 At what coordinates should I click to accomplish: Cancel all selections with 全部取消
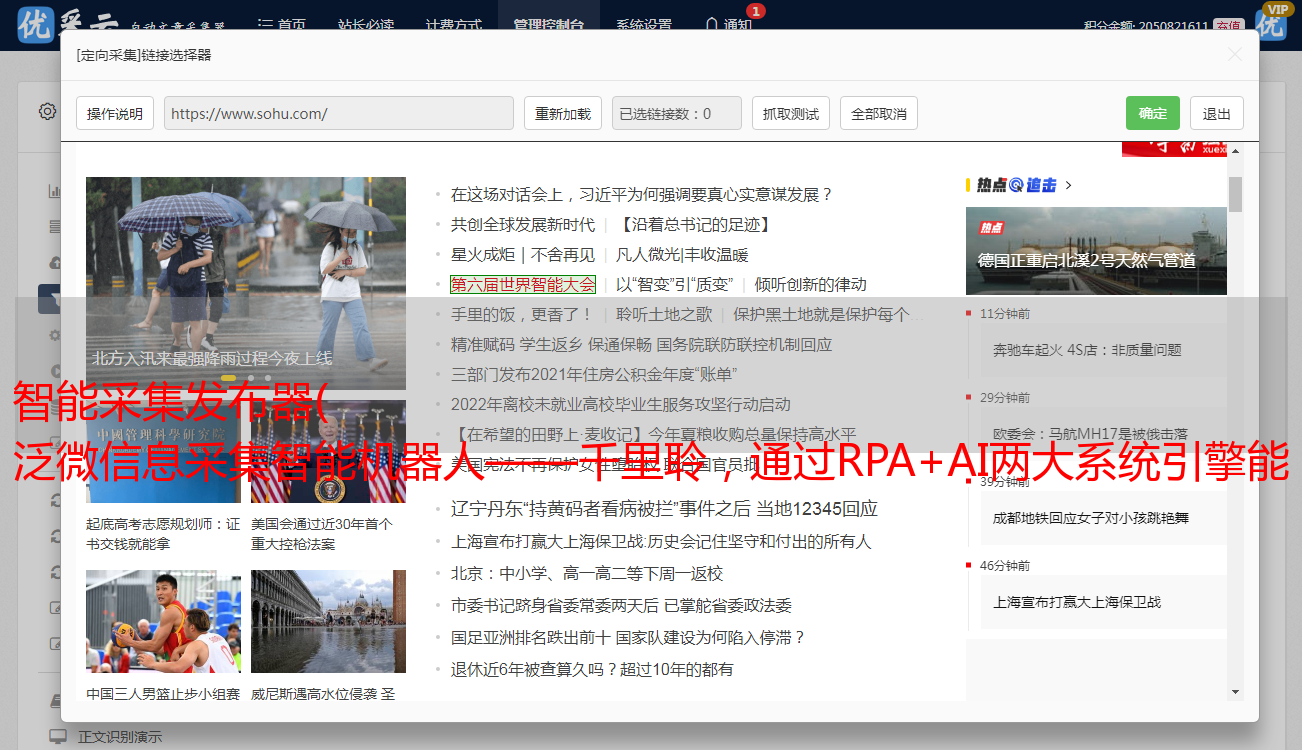[x=878, y=113]
